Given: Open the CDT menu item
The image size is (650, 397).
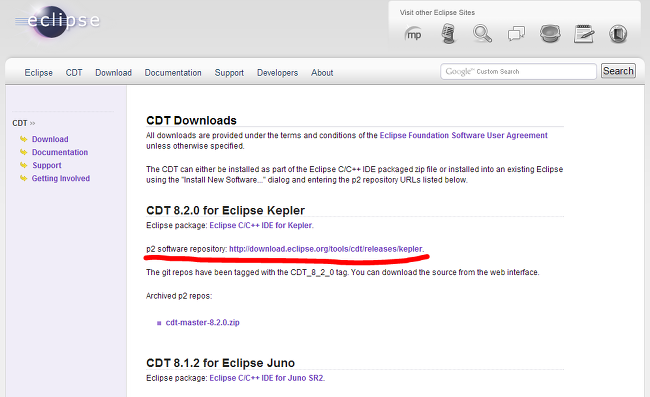Looking at the screenshot, I should coord(74,73).
